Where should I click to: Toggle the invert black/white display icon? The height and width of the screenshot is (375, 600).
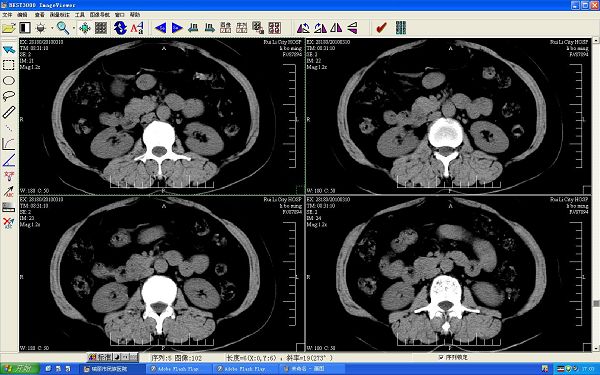pyautogui.click(x=25, y=28)
